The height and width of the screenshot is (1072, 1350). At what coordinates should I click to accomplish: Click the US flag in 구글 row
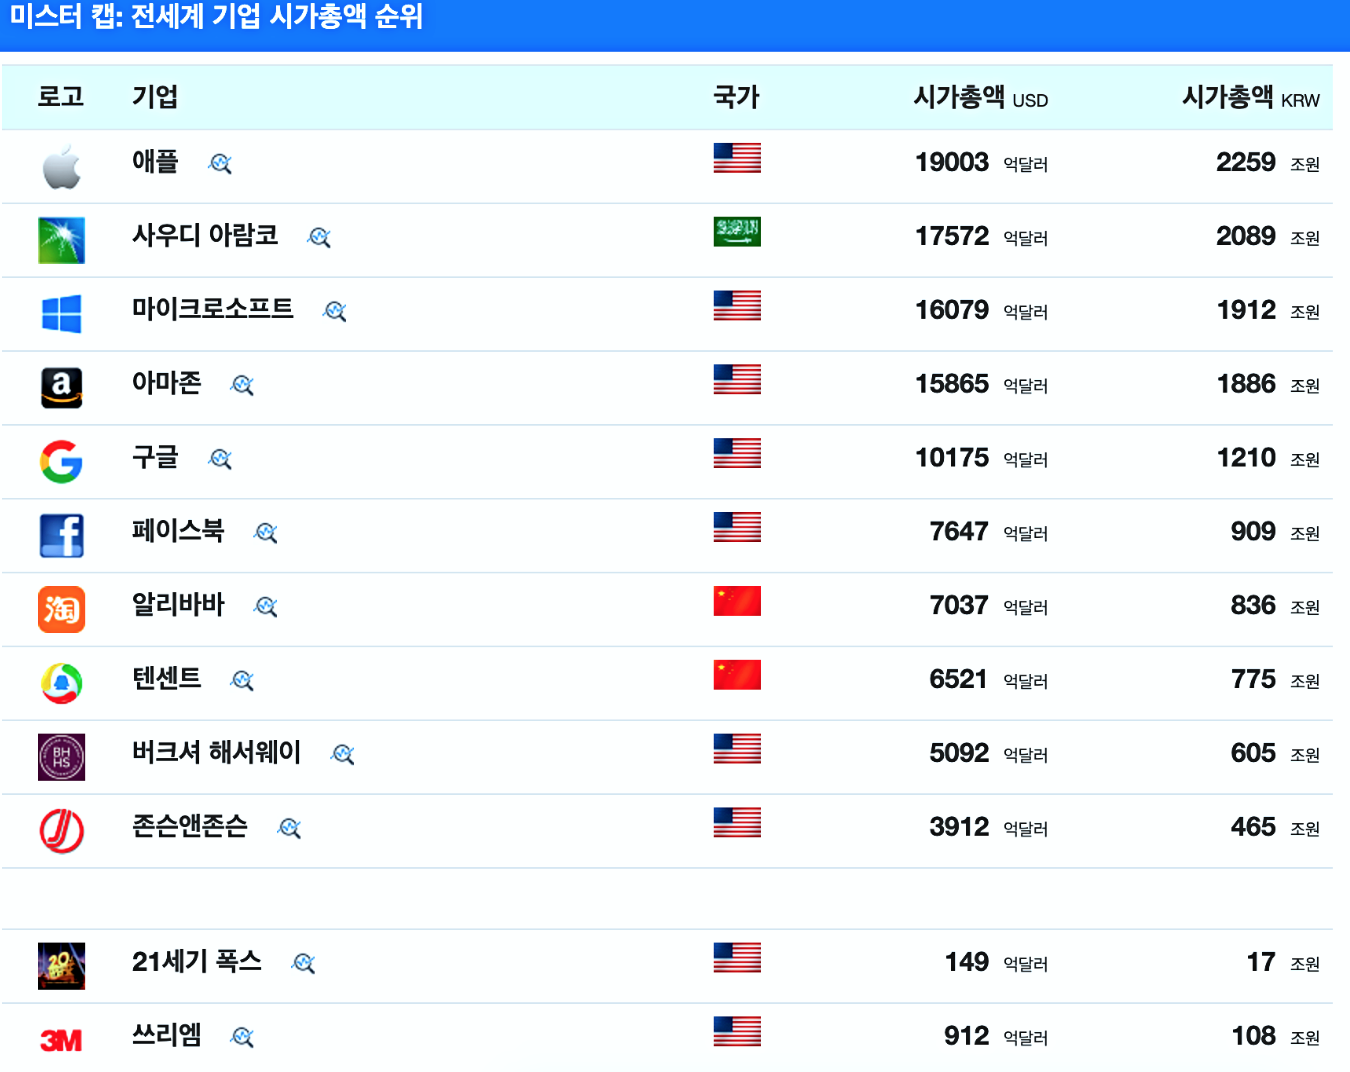point(737,453)
